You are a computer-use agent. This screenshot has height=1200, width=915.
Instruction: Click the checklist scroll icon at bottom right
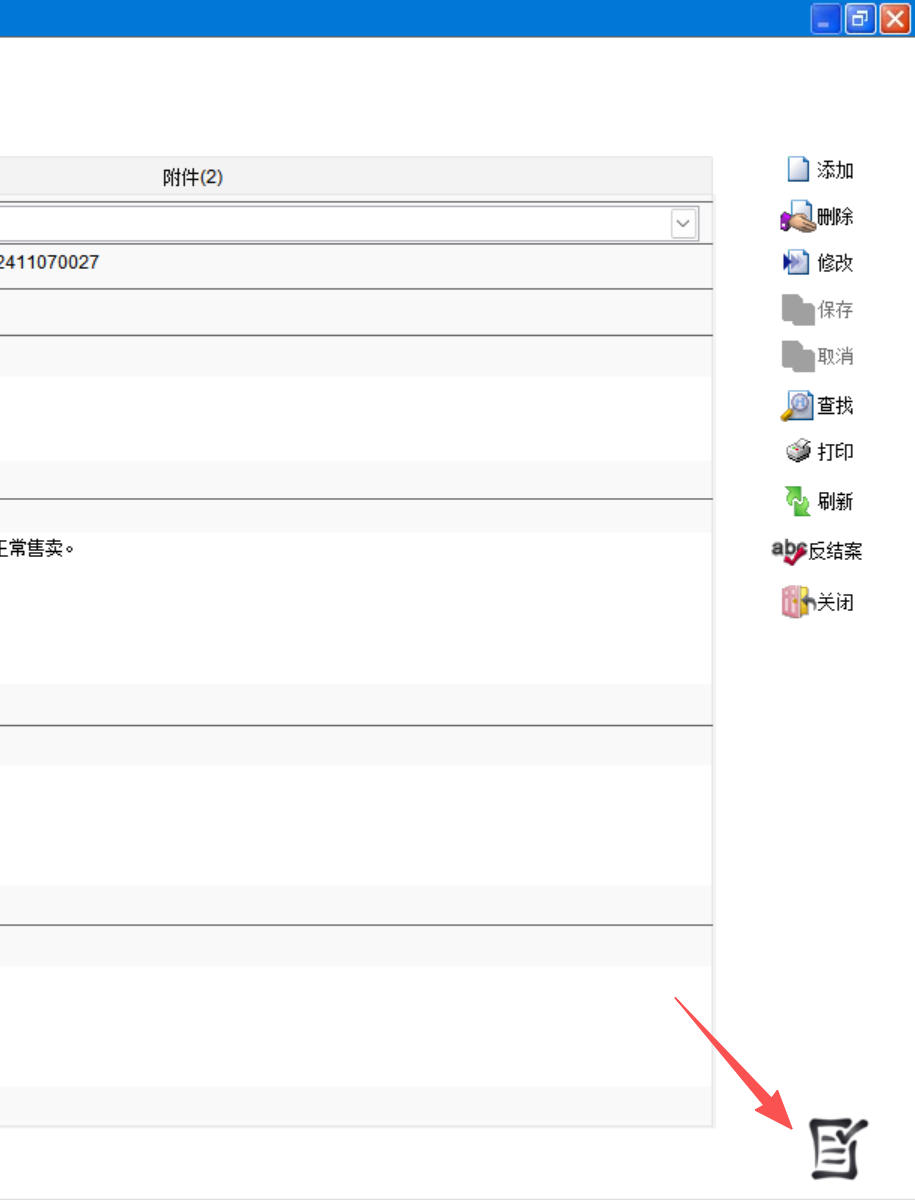[x=838, y=1148]
